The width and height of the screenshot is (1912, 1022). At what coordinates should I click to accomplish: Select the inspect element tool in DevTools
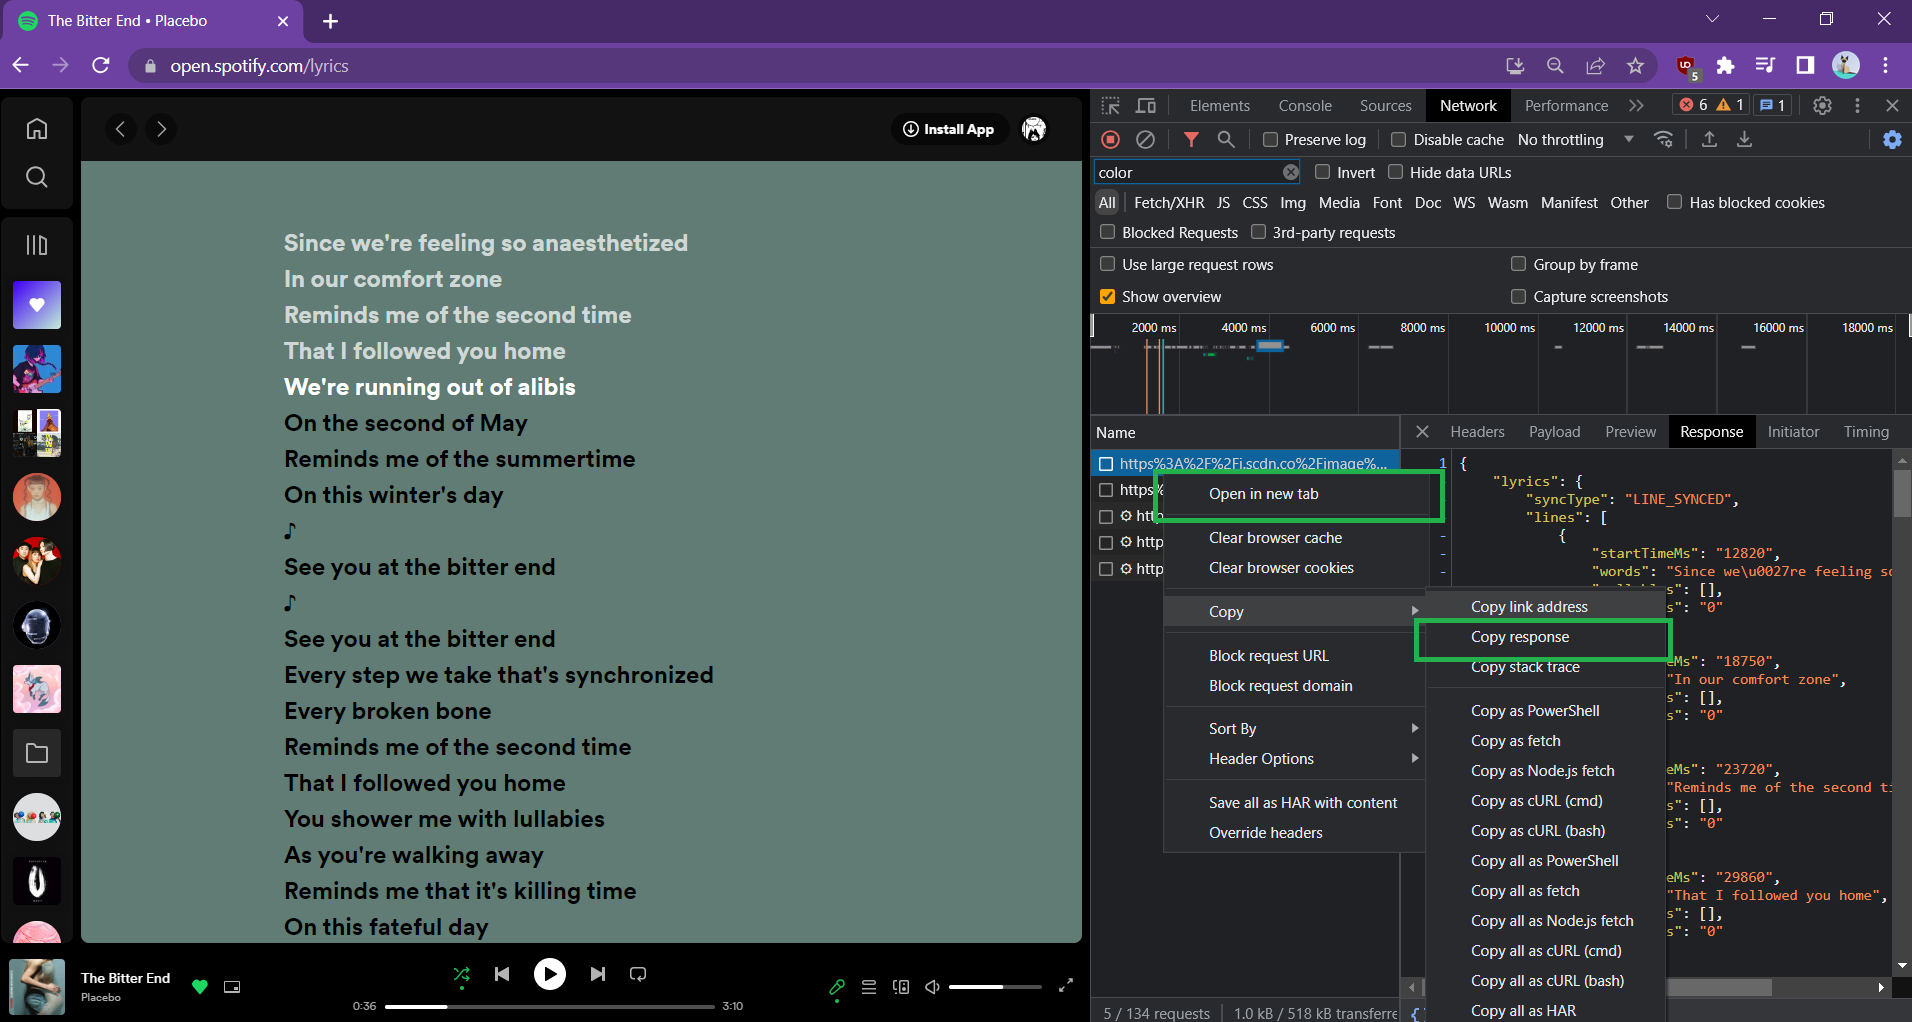[x=1110, y=105]
